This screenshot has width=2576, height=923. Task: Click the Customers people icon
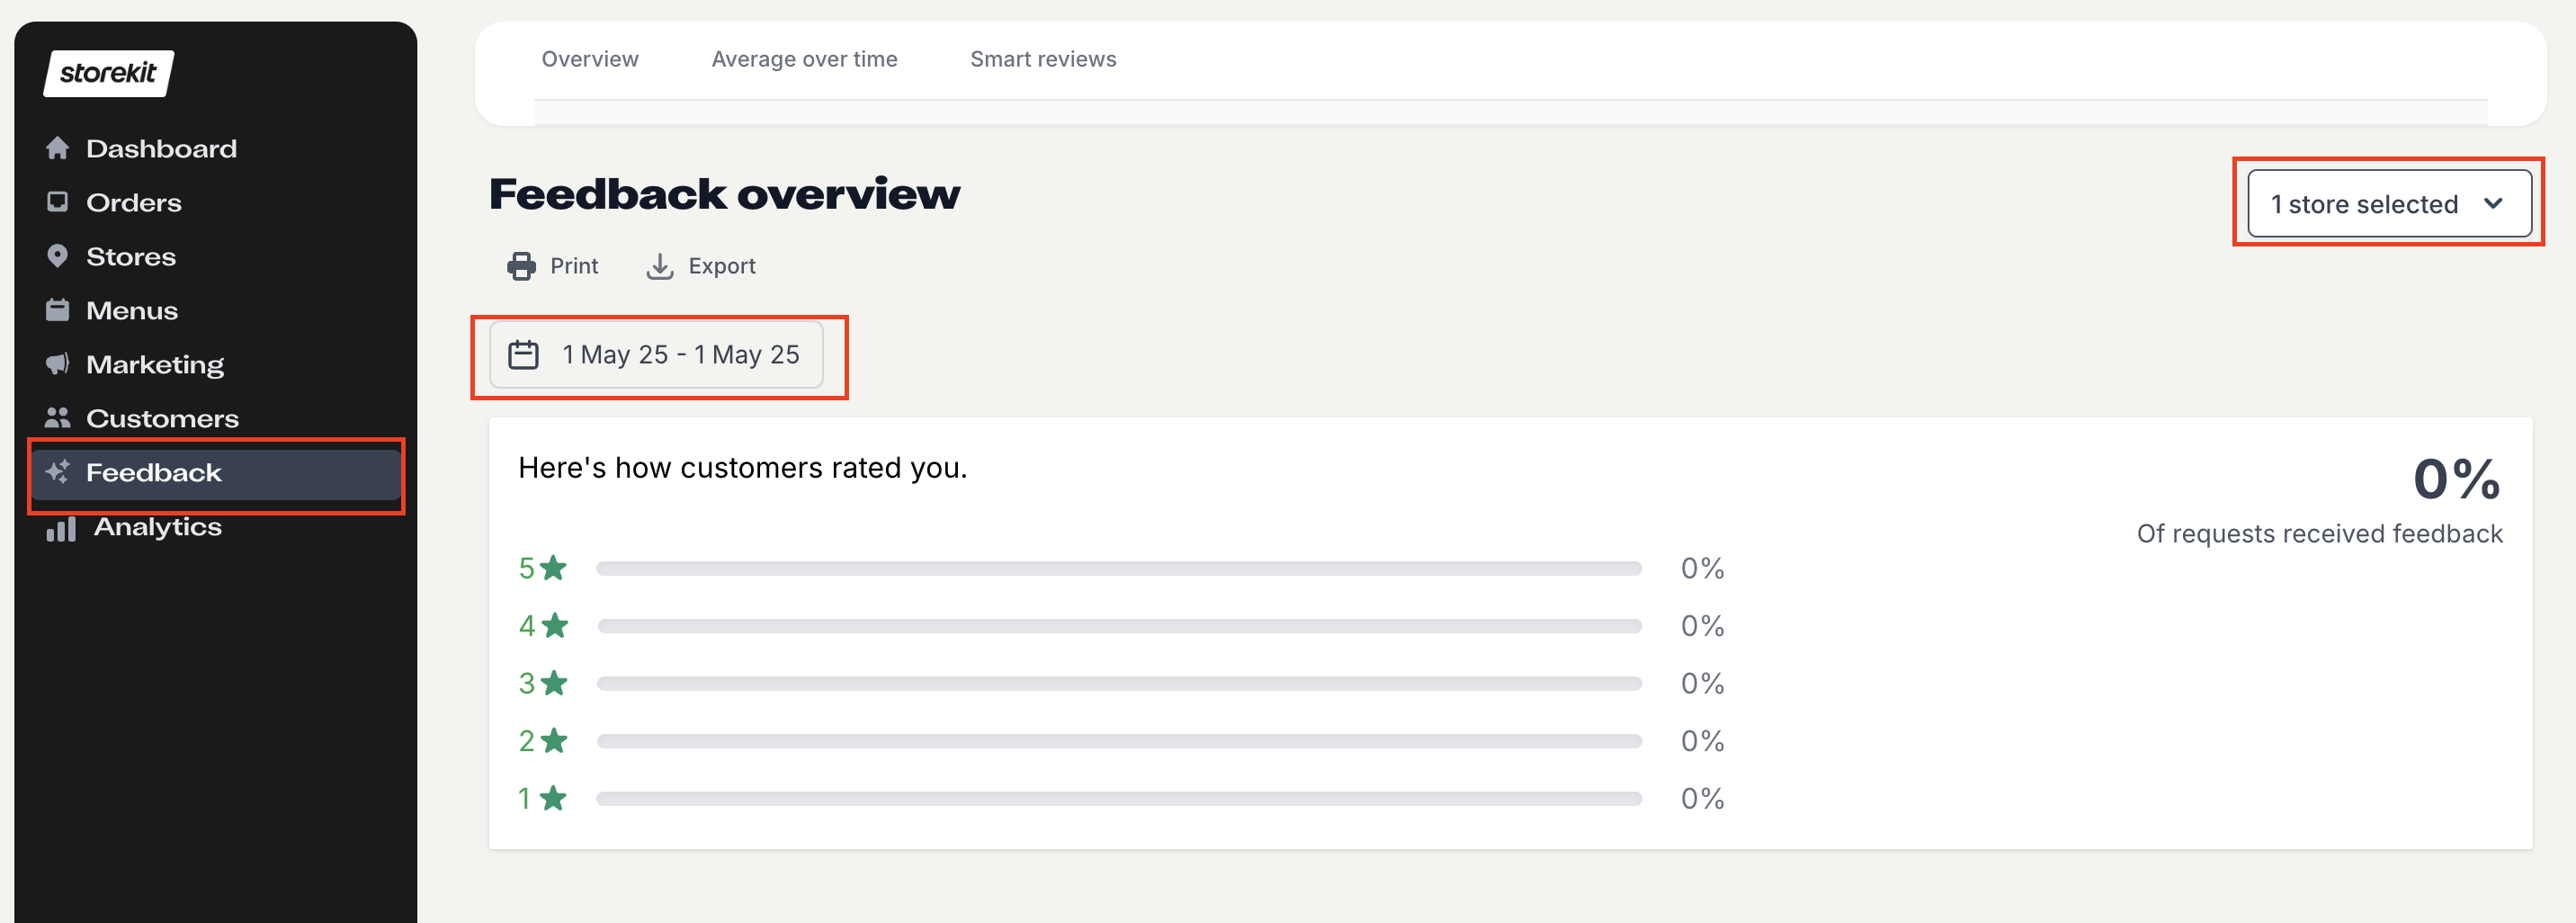(58, 418)
